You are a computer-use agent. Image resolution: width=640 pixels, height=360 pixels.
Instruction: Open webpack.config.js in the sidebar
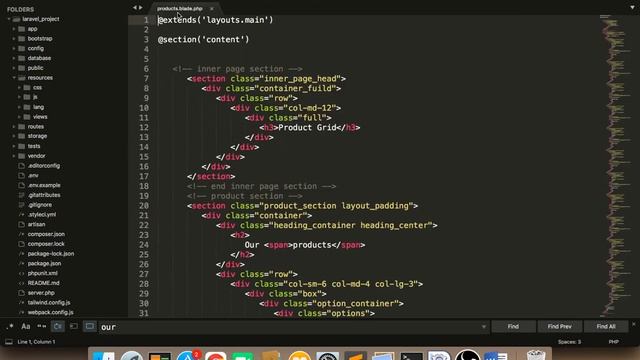50,312
